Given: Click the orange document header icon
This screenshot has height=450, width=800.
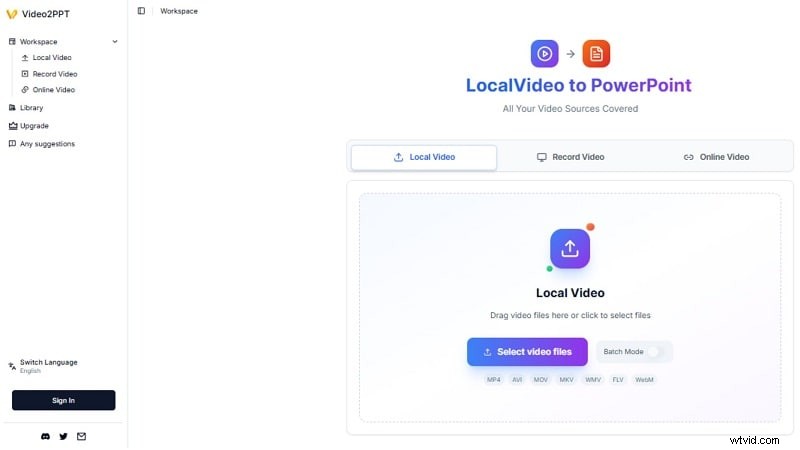Looking at the screenshot, I should pos(596,54).
